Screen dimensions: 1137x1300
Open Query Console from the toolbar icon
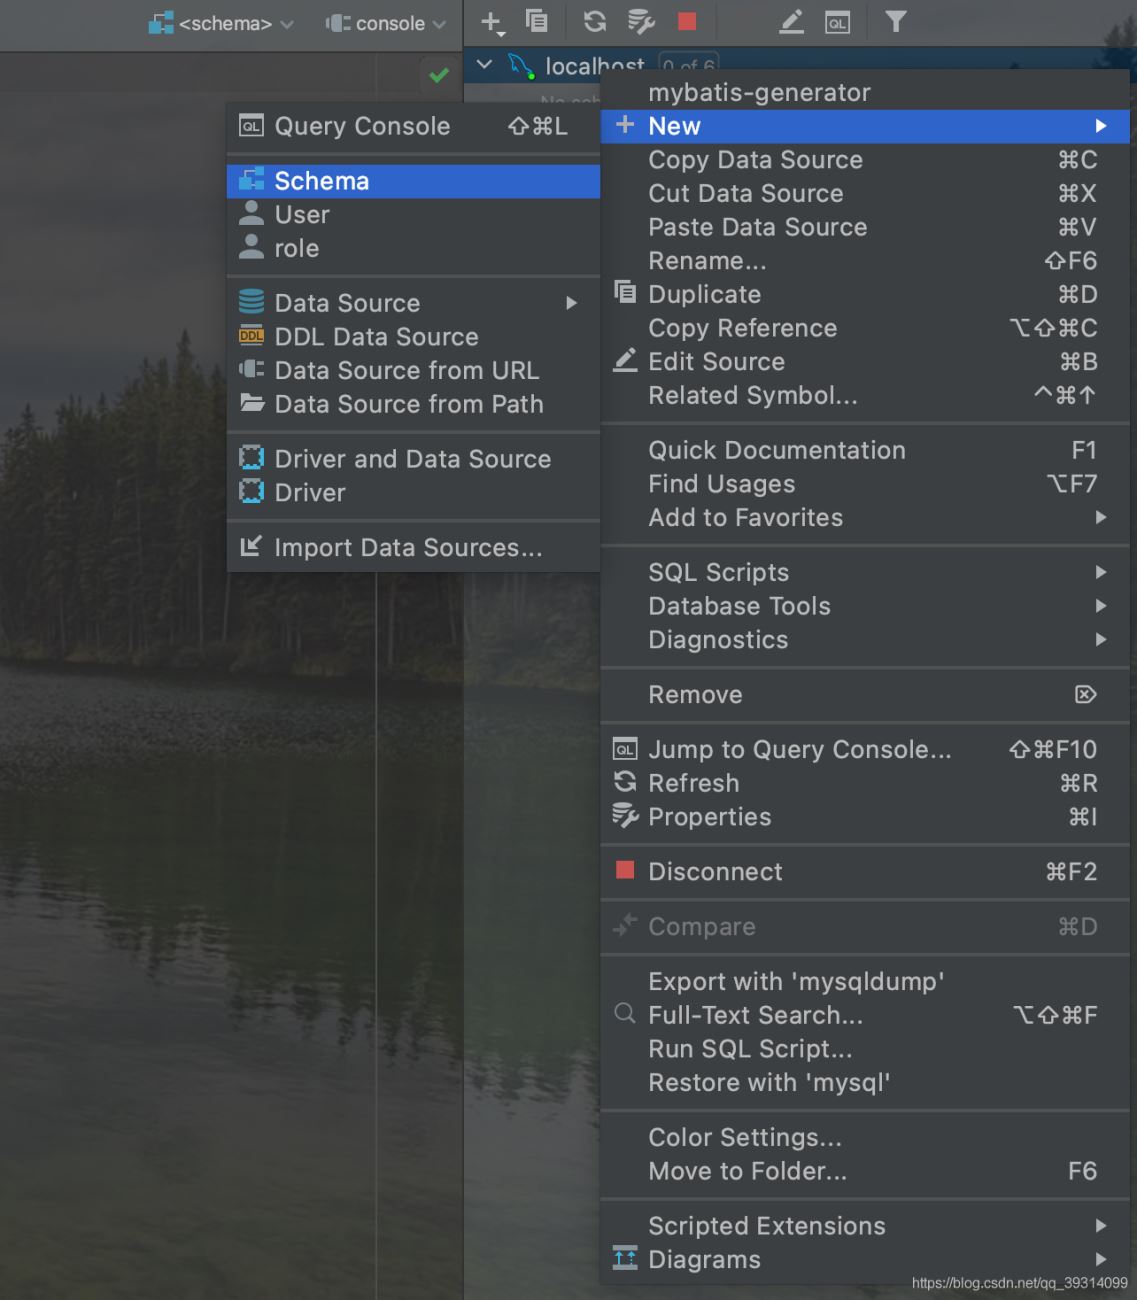837,22
